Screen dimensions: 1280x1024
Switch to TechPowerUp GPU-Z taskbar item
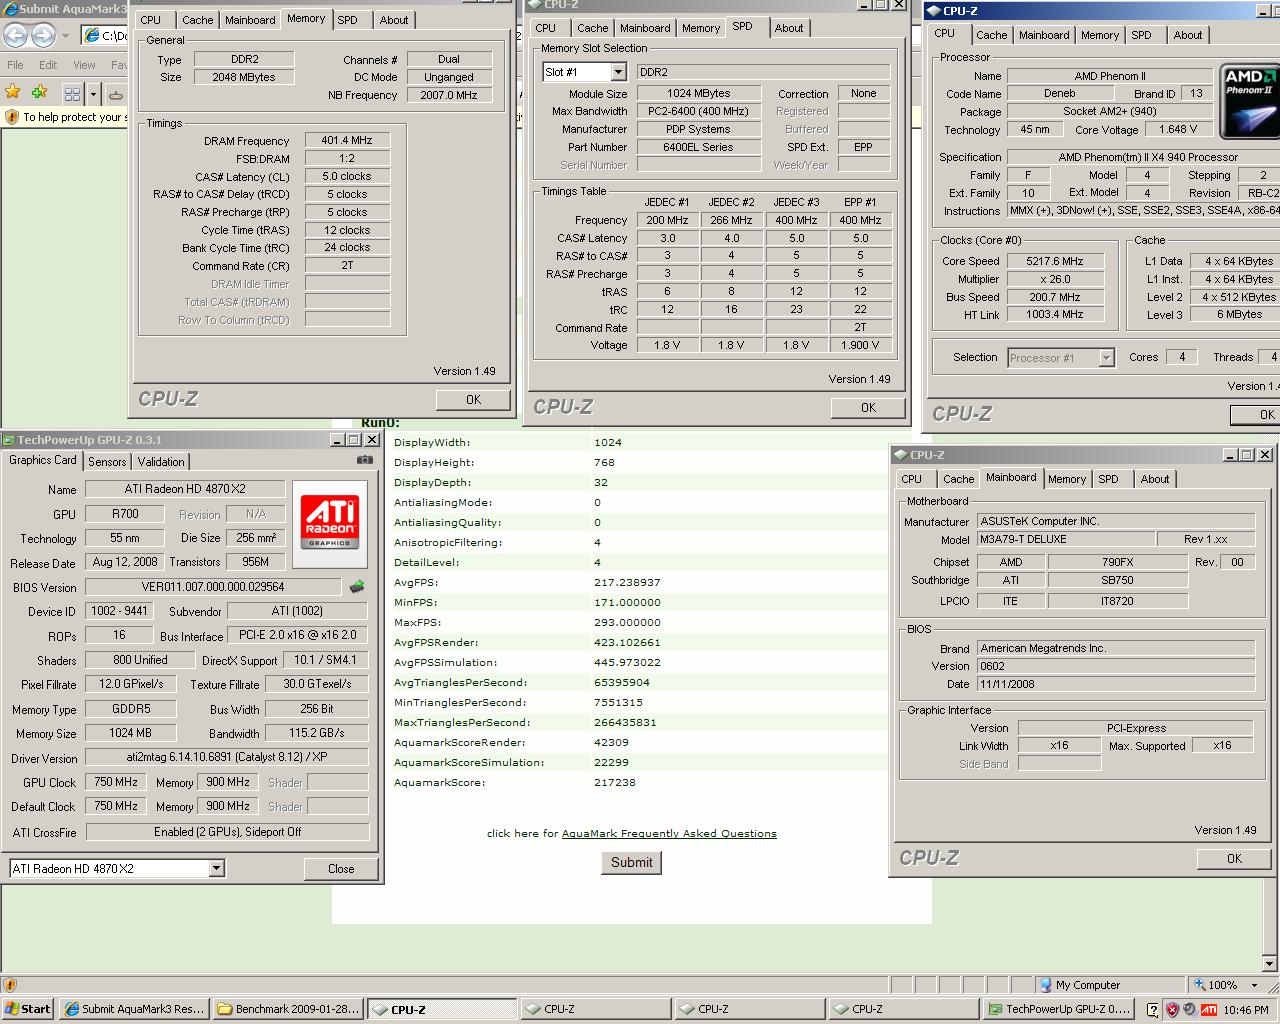(1060, 1009)
